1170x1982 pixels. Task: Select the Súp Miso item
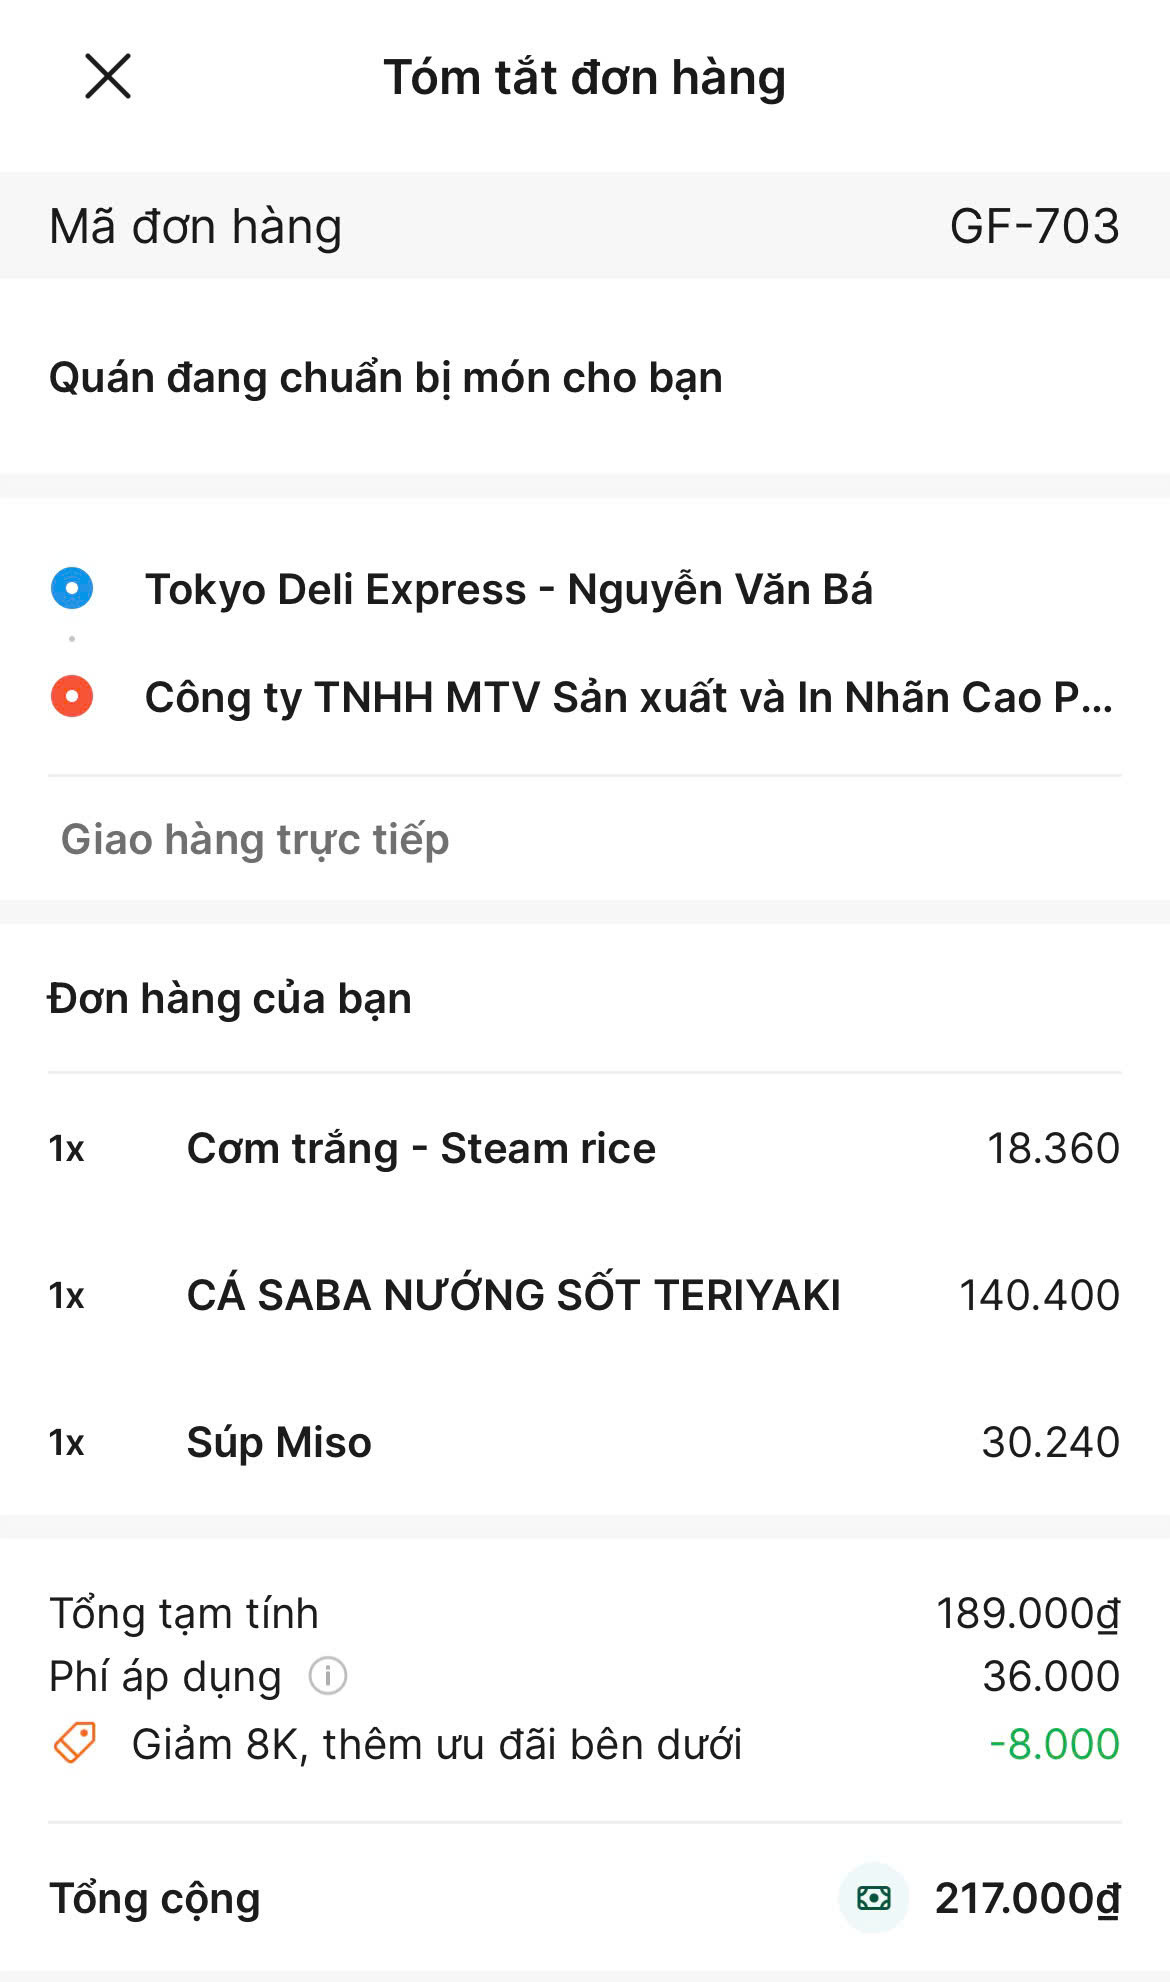point(279,1442)
